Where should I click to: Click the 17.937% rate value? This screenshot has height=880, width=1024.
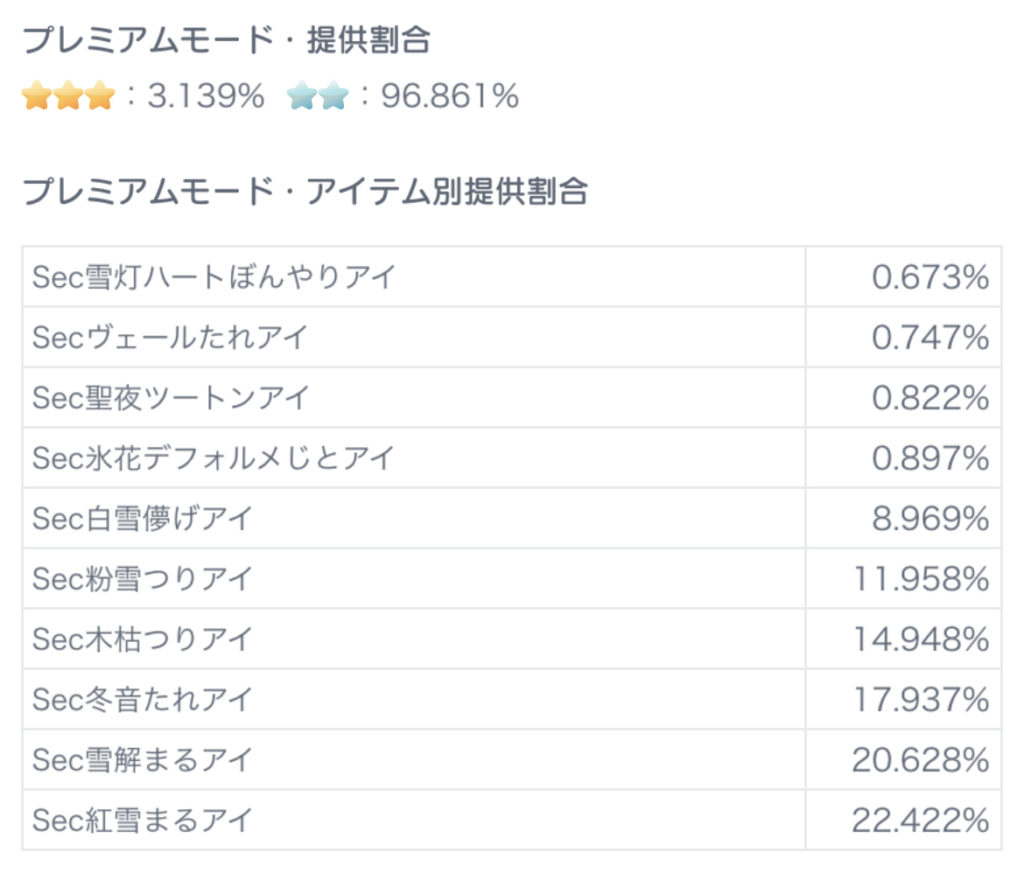[x=921, y=699]
